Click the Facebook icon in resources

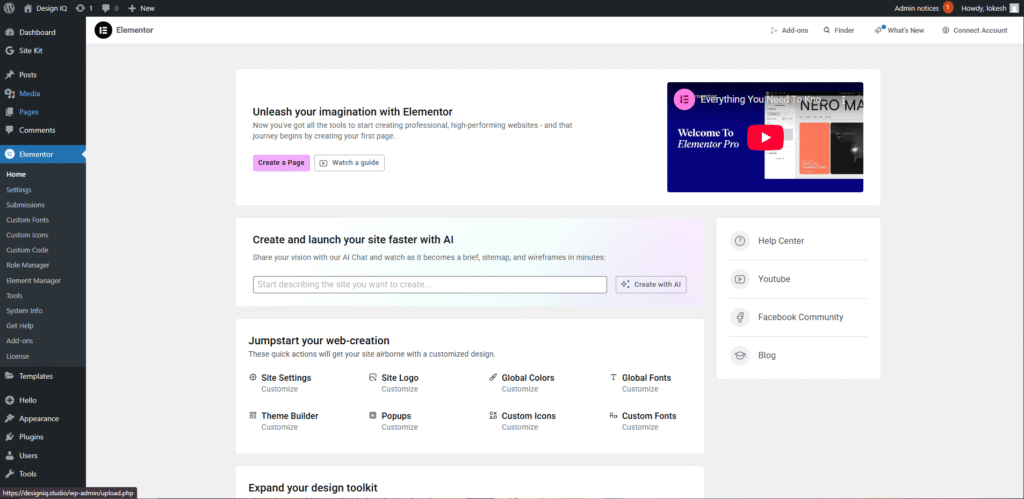740,317
